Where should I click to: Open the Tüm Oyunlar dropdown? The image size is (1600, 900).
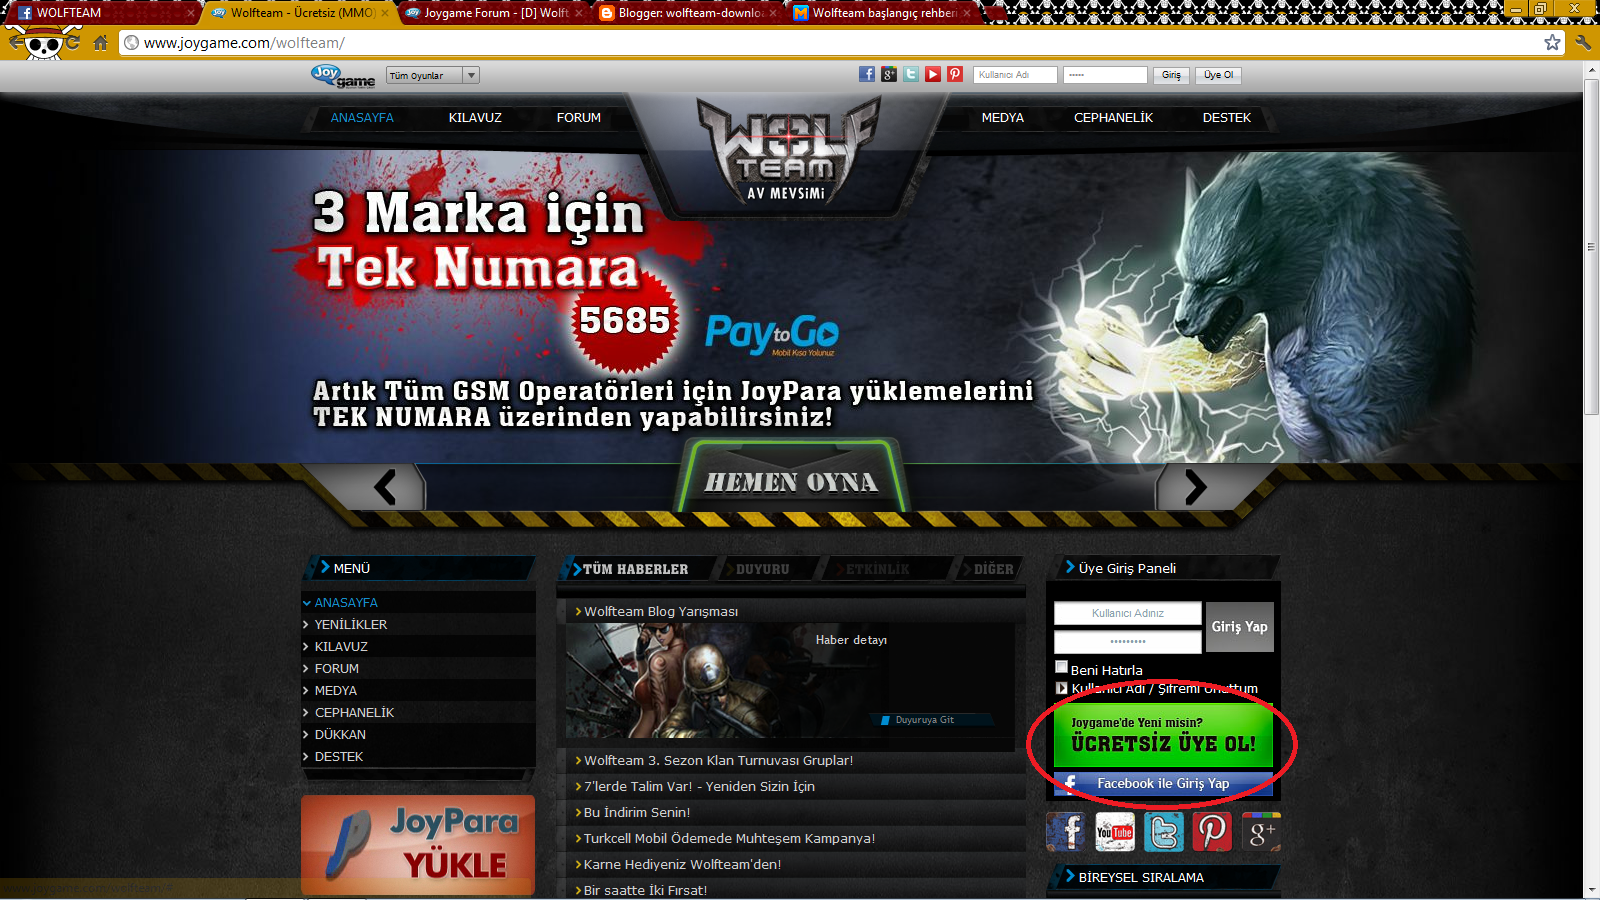click(x=431, y=74)
